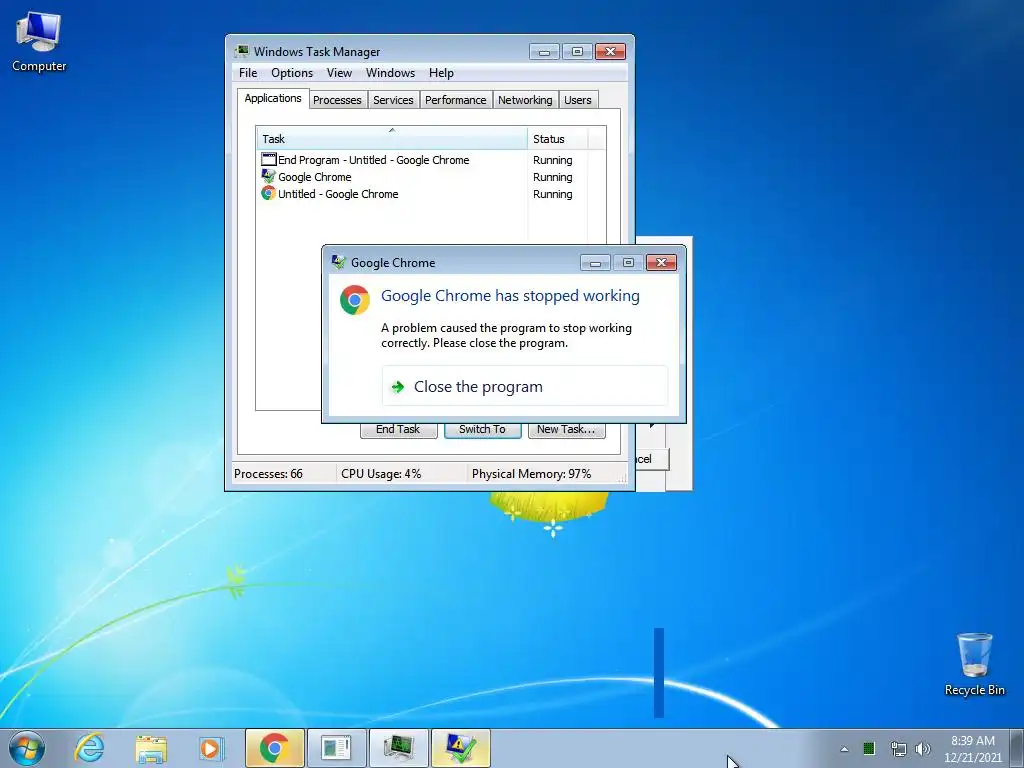This screenshot has width=1024, height=768.
Task: Close the Windows Task Manager window
Action: click(x=611, y=52)
